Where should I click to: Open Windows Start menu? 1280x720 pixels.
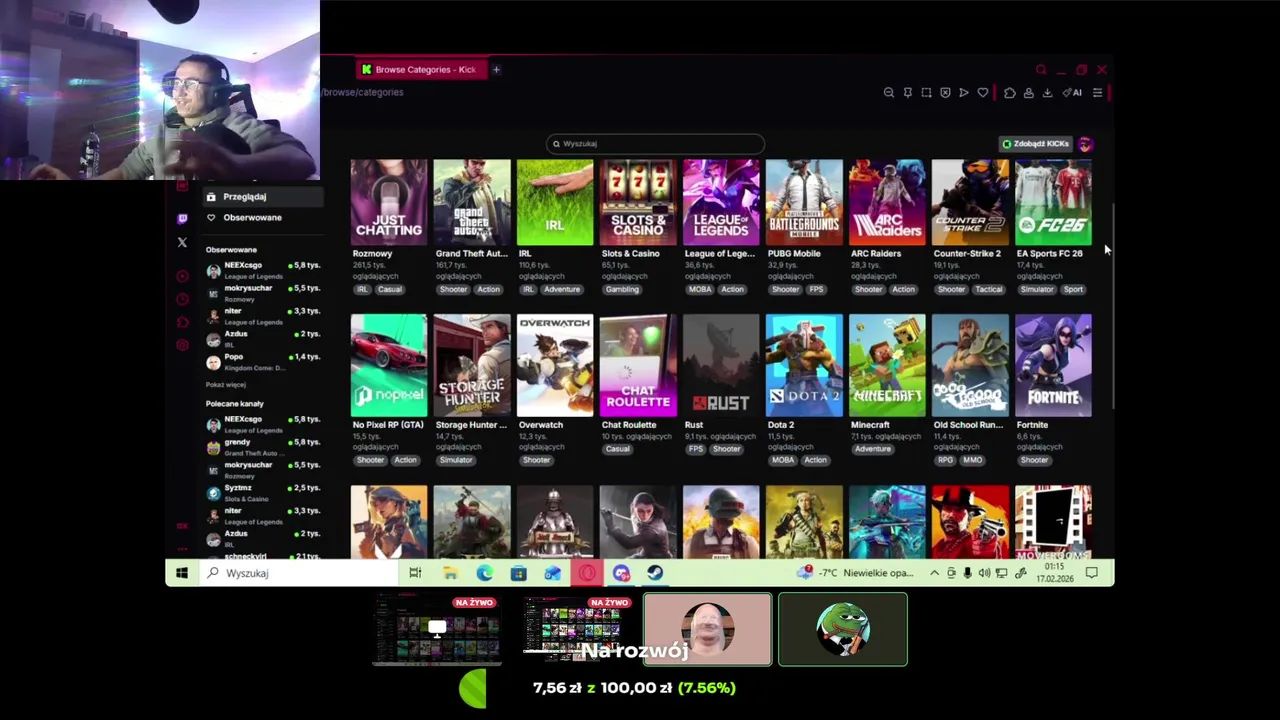(182, 573)
